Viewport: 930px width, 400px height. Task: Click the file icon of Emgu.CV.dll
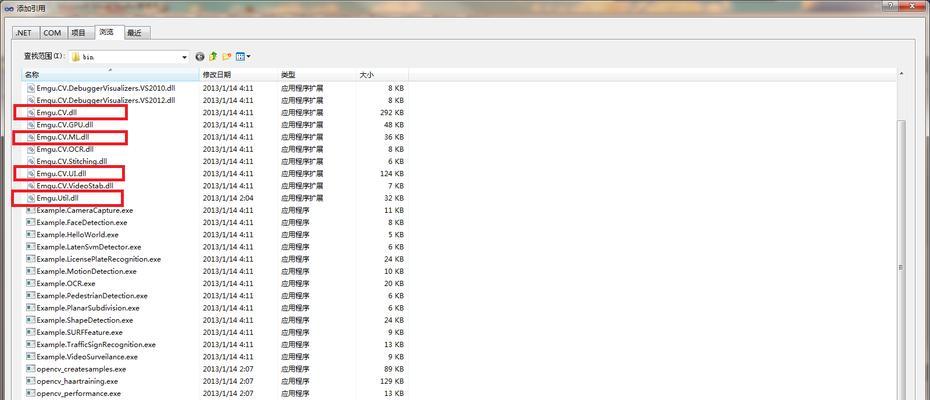click(x=31, y=112)
